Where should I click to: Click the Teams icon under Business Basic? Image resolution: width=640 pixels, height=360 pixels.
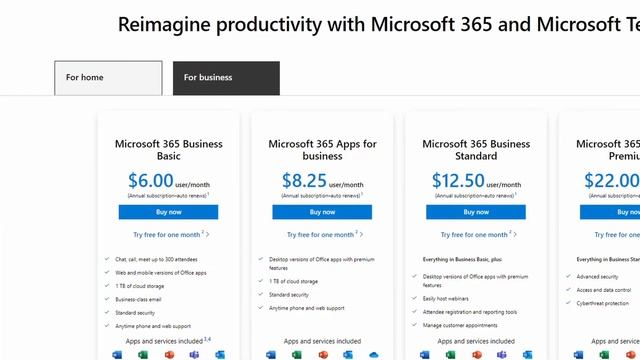click(194, 355)
